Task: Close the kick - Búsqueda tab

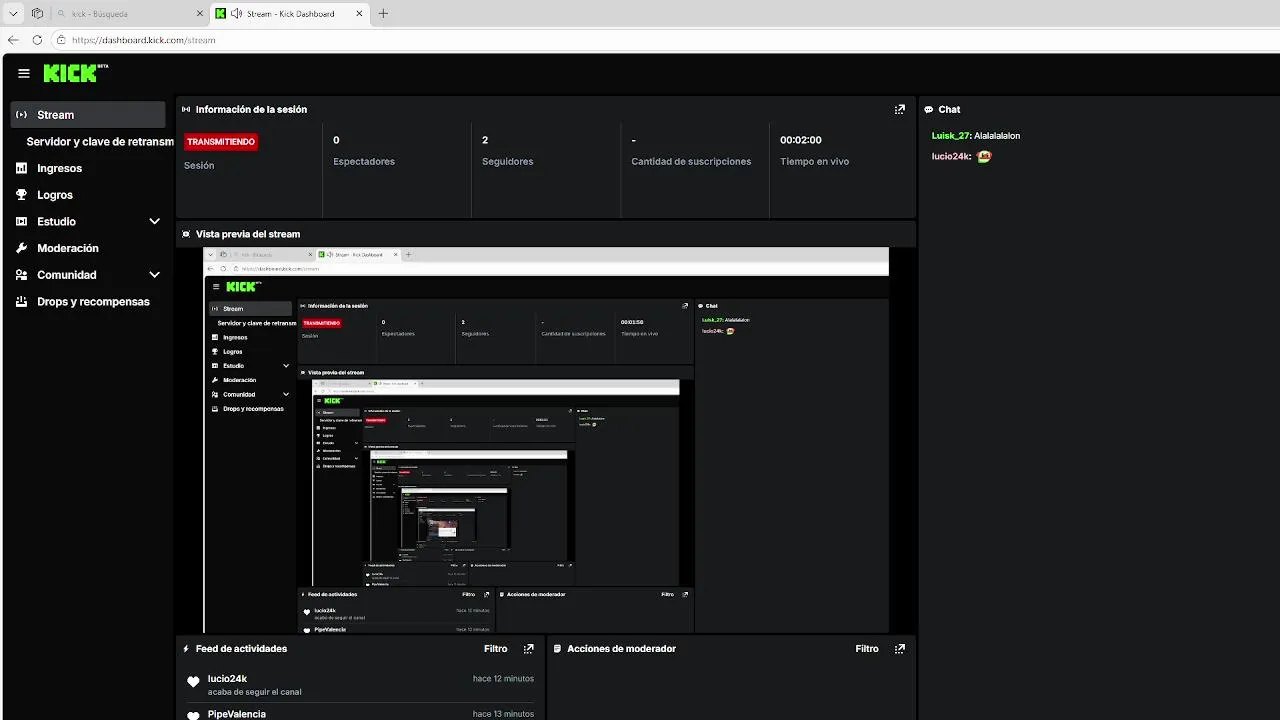Action: coord(199,14)
